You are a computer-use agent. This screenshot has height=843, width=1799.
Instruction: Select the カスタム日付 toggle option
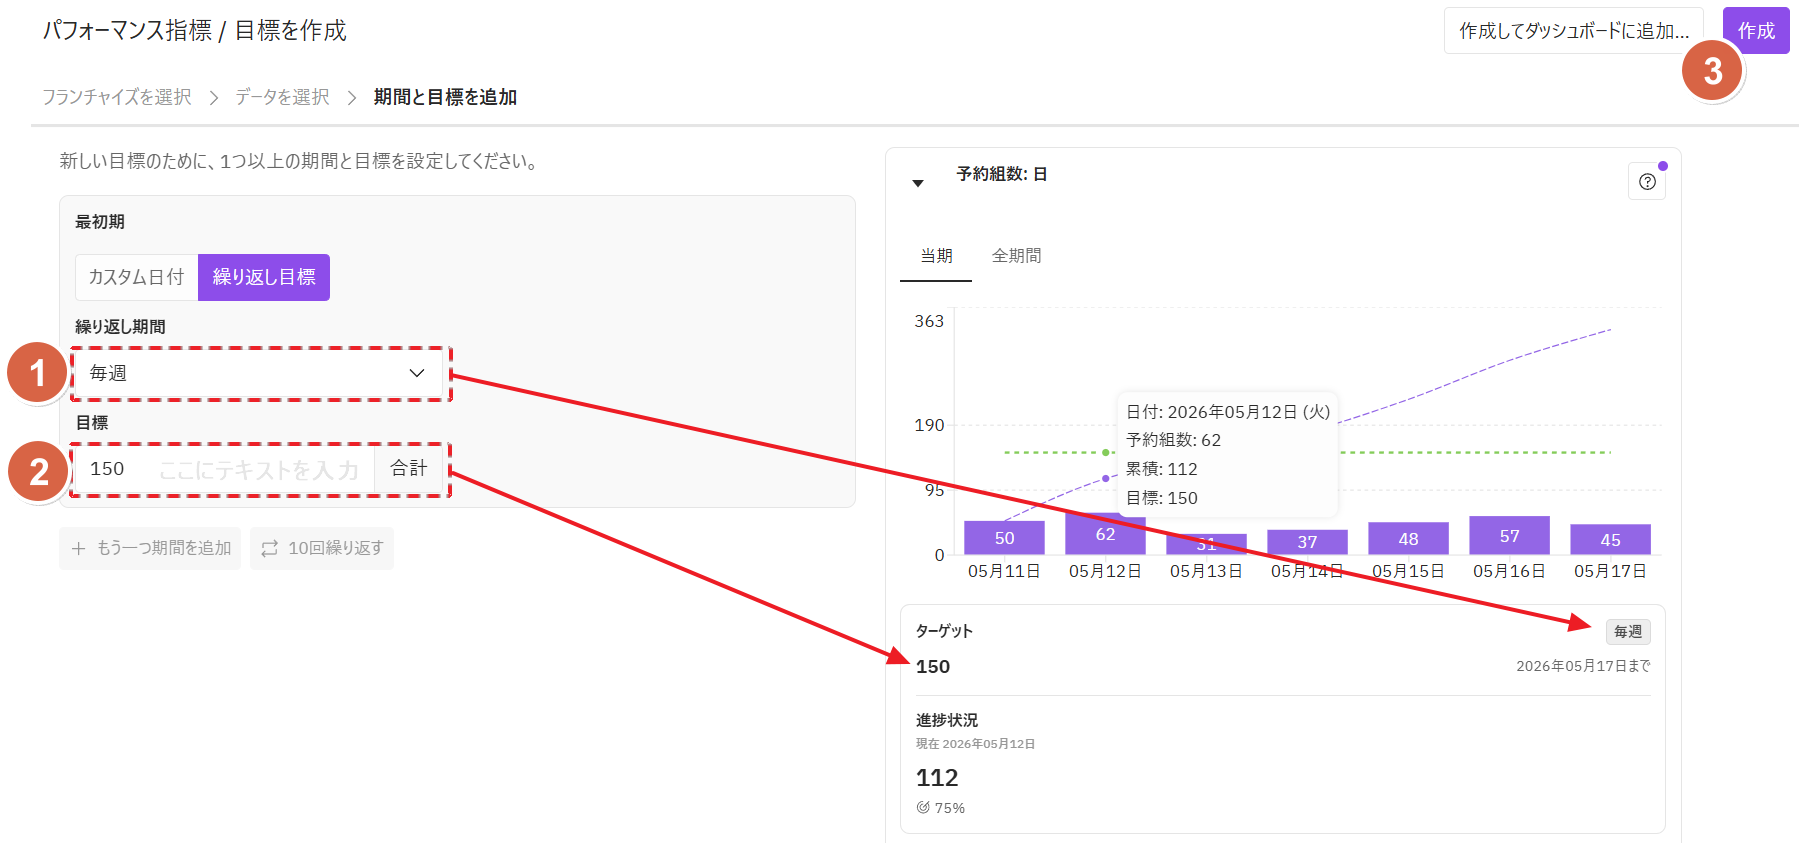point(137,277)
